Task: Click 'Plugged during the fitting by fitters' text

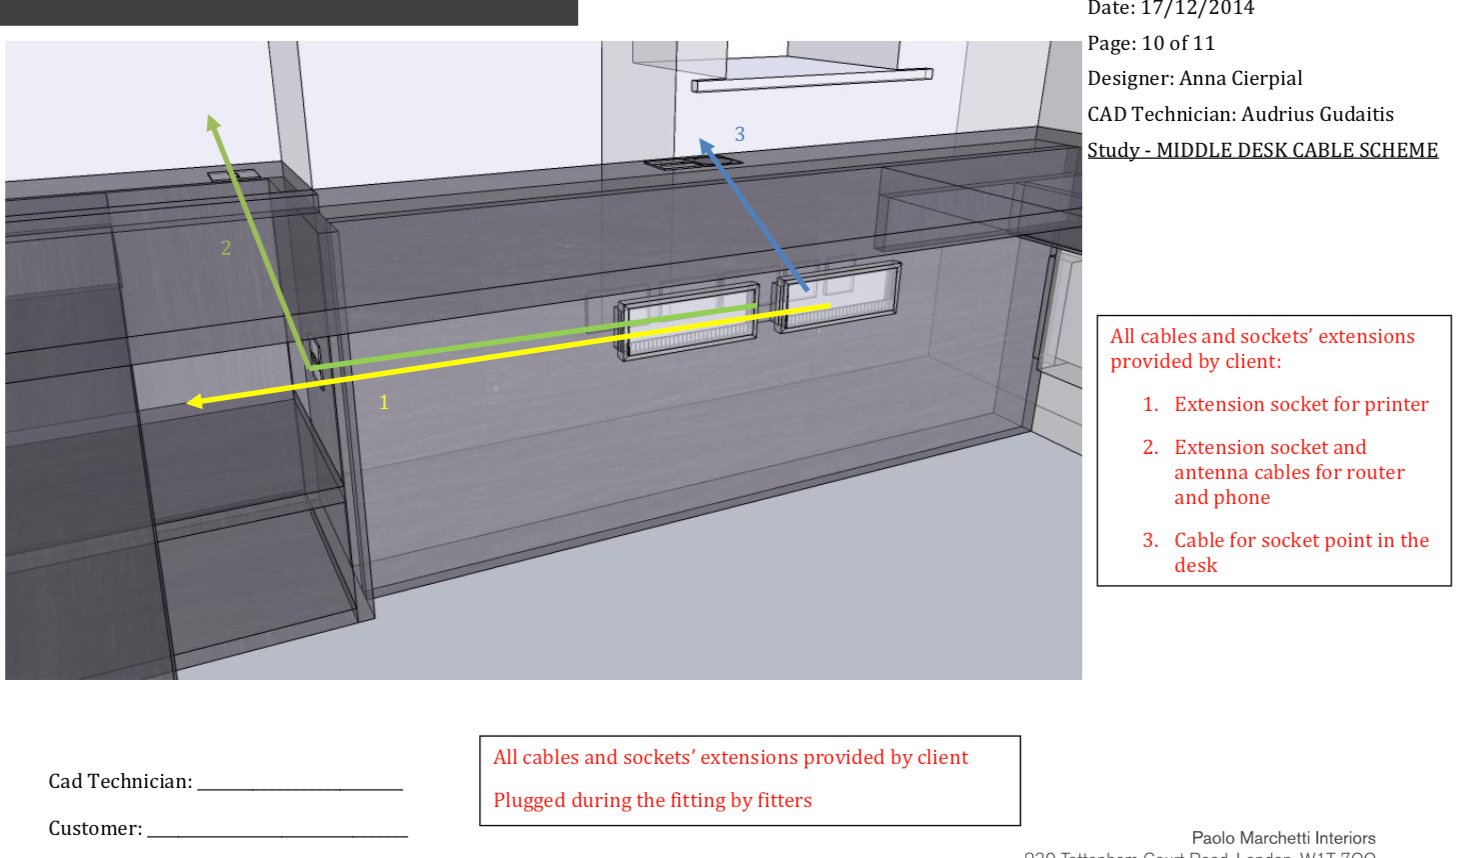Action: [x=652, y=800]
